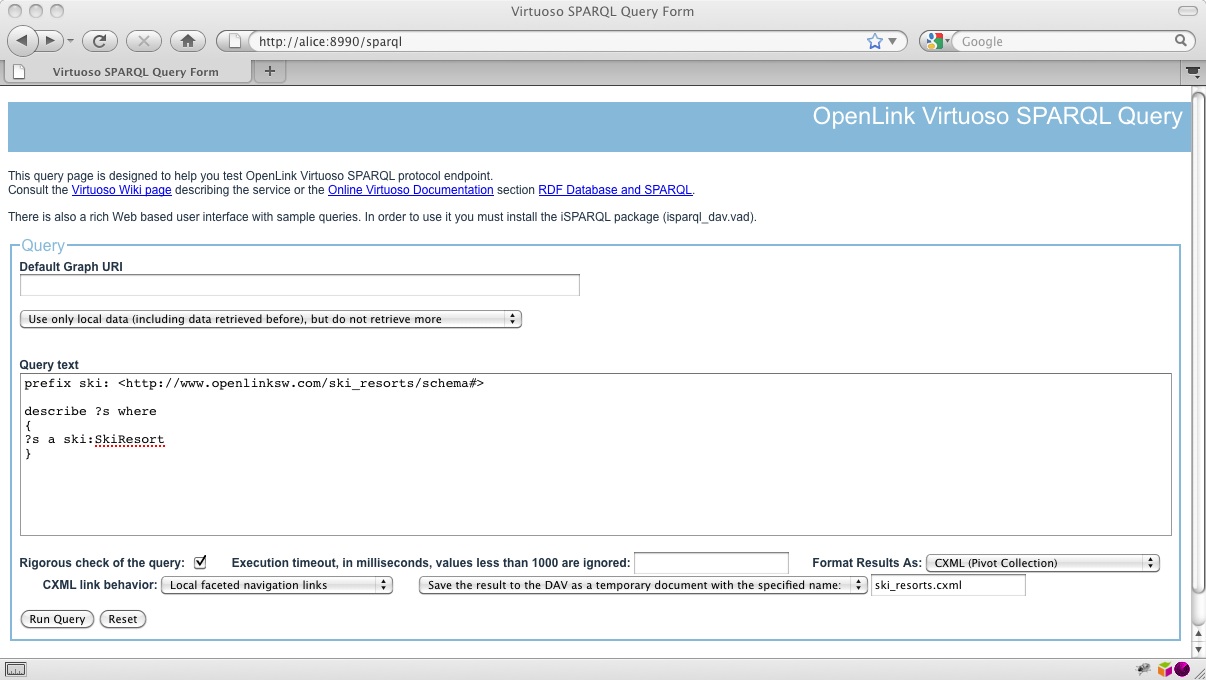Open the Online Virtuoso Documentation link
The image size is (1206, 680).
point(411,189)
